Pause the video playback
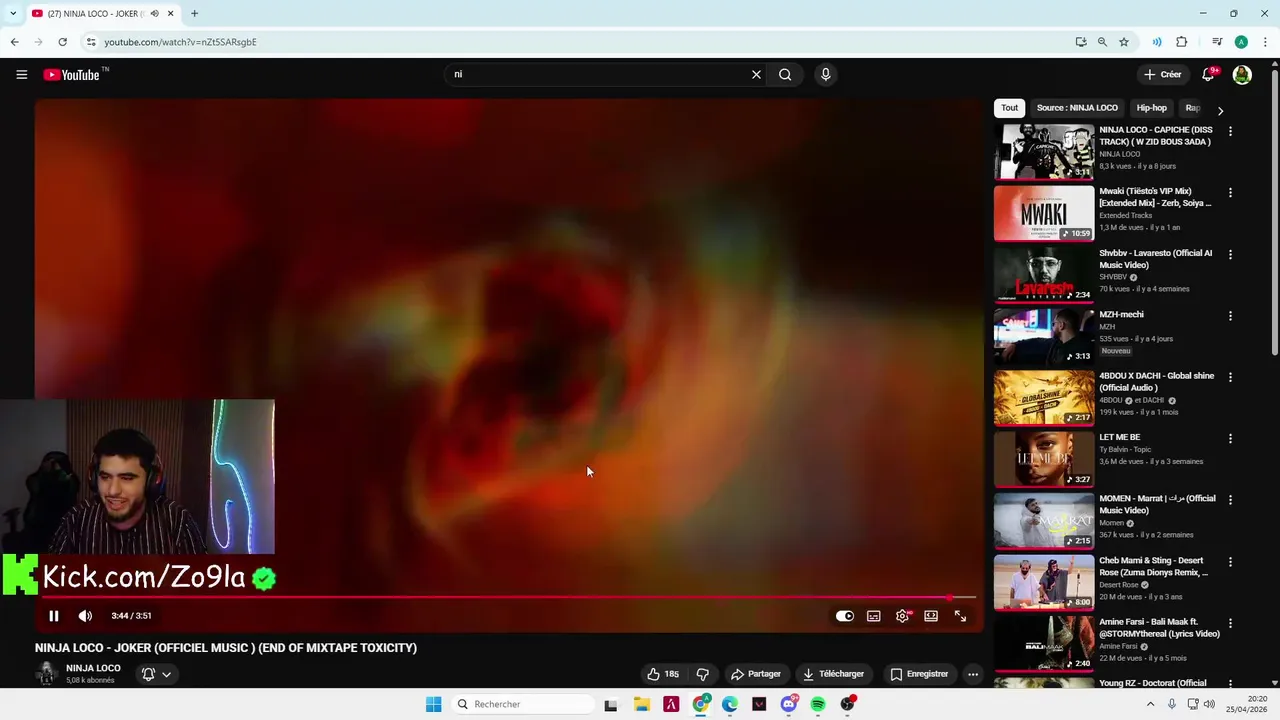The width and height of the screenshot is (1280, 720). pos(54,616)
